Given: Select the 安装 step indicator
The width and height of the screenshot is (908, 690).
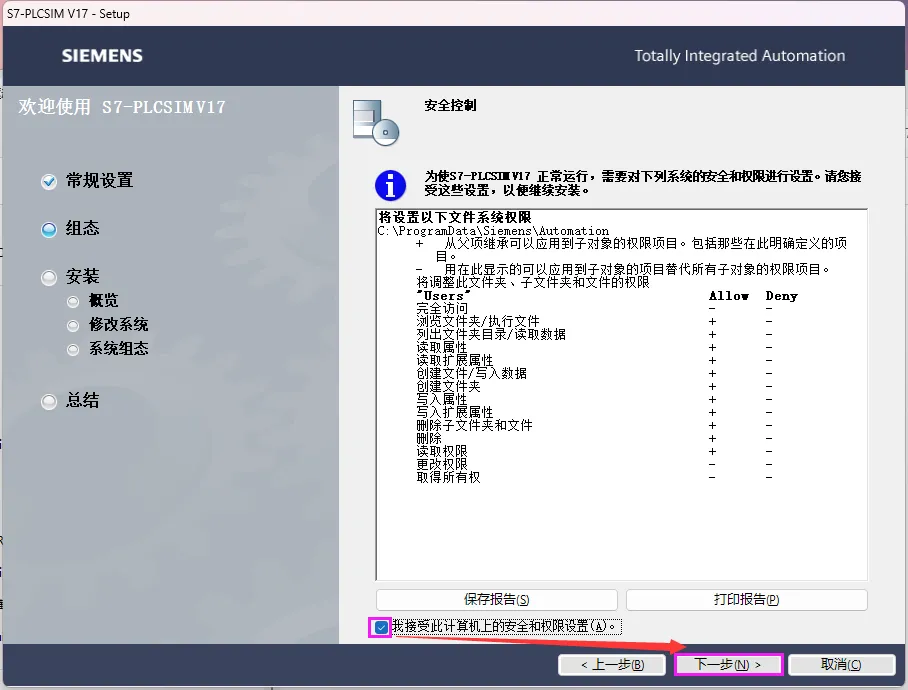Looking at the screenshot, I should coord(49,278).
